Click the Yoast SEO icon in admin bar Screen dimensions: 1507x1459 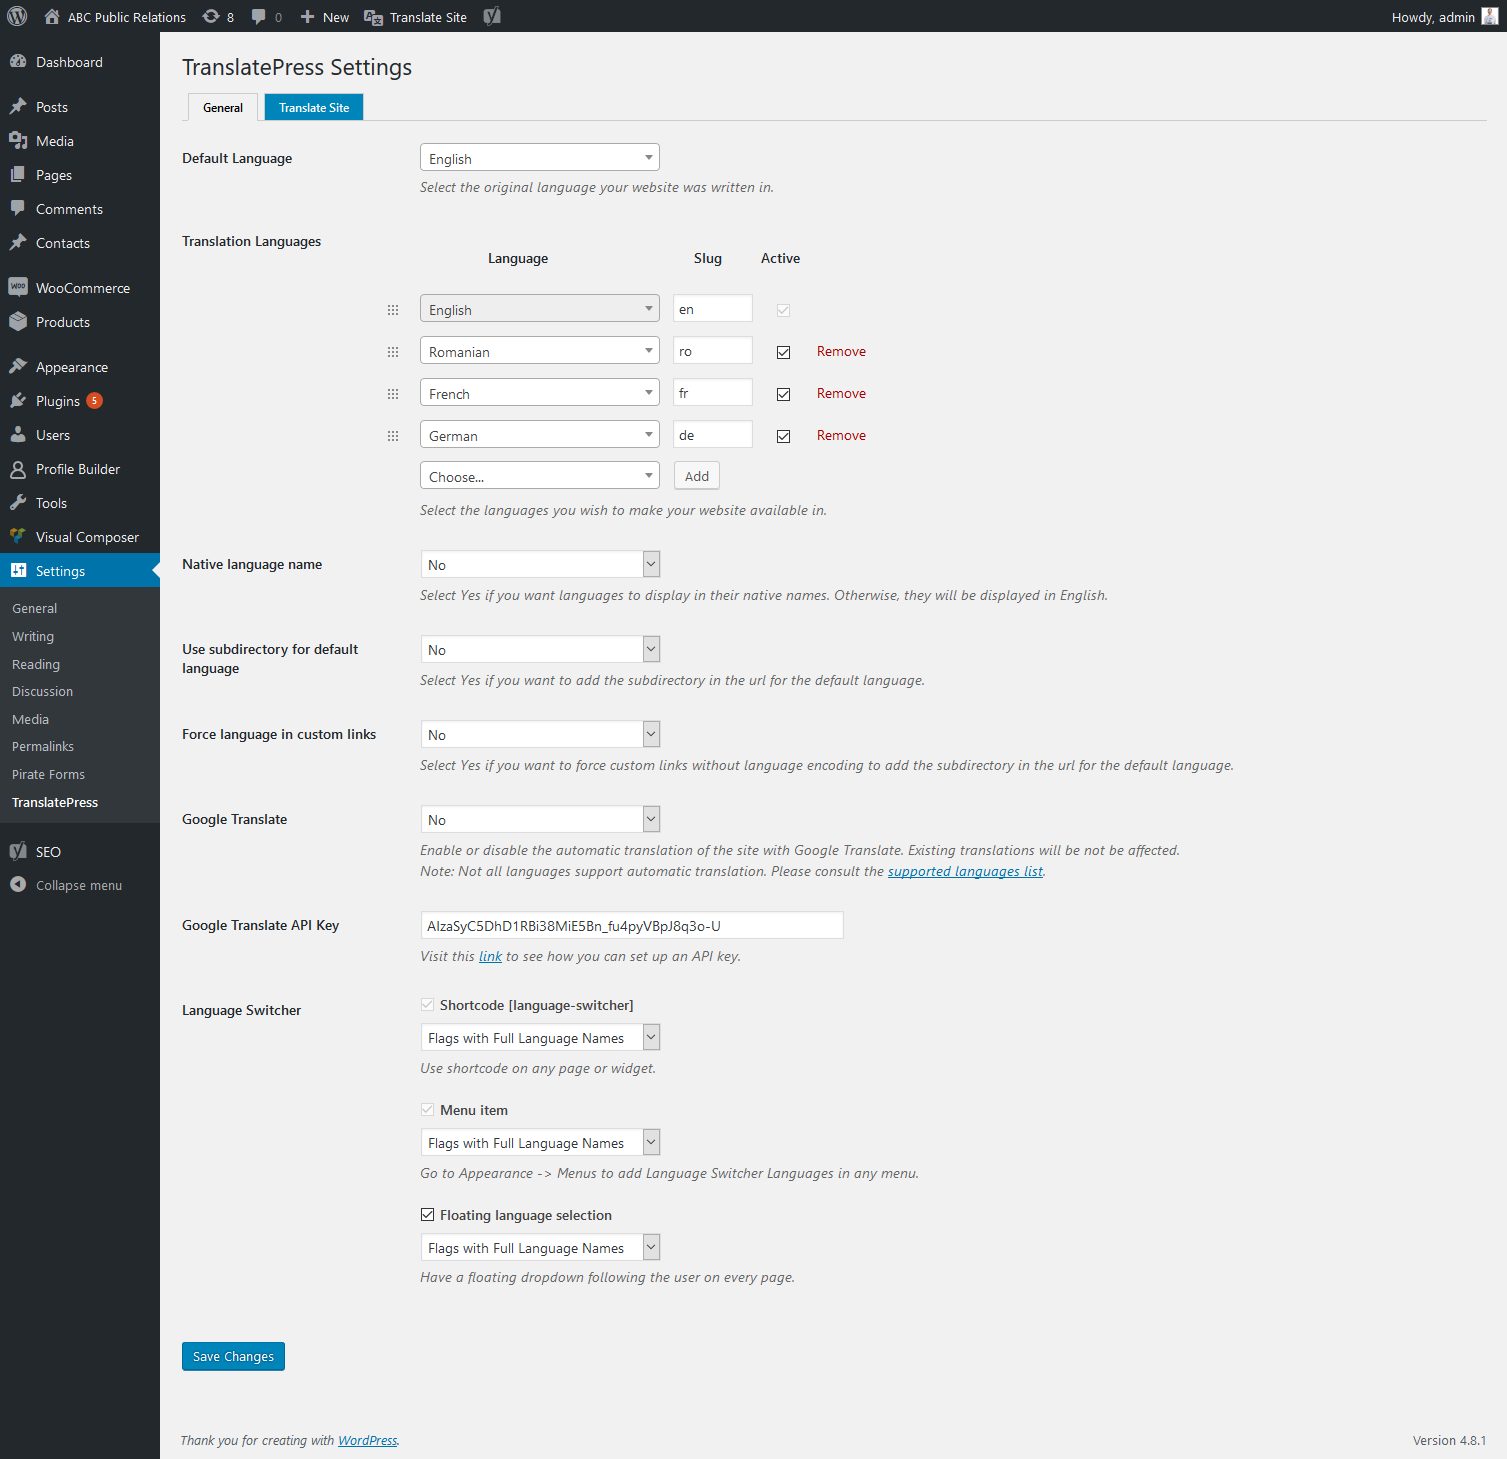click(492, 16)
